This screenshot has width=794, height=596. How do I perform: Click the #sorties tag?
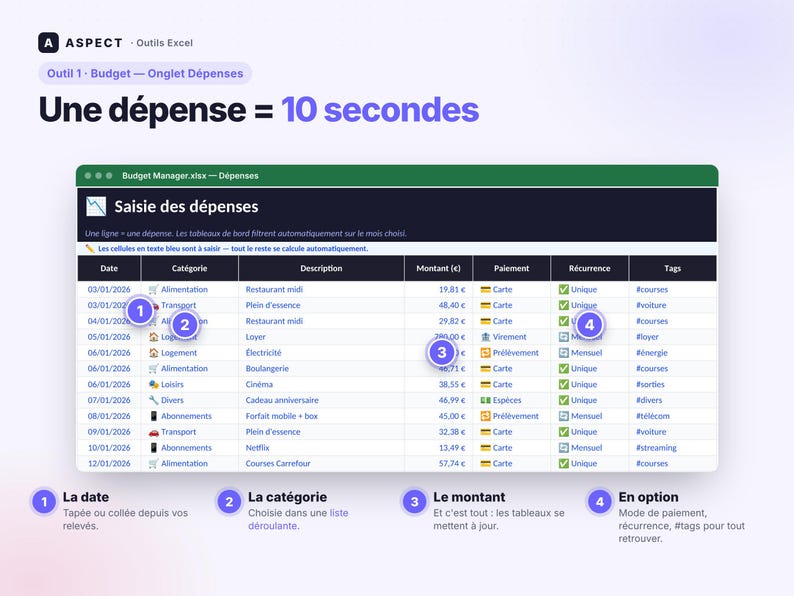pos(650,384)
